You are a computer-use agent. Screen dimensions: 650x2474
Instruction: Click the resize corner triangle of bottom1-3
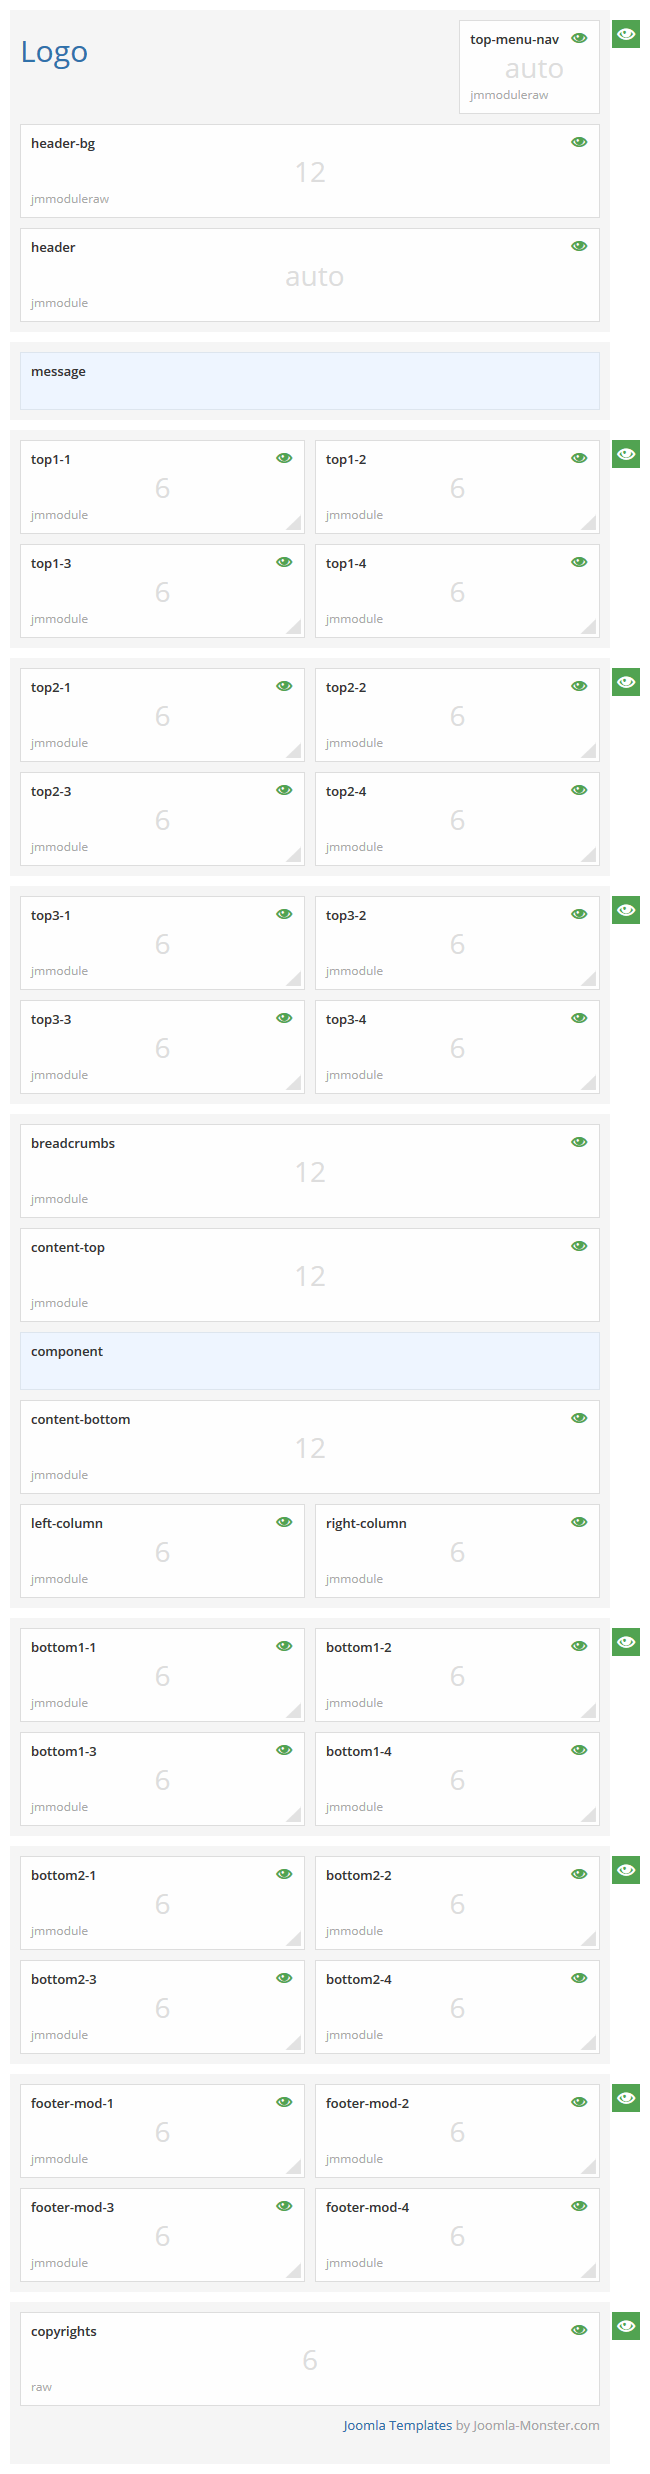[x=295, y=1815]
